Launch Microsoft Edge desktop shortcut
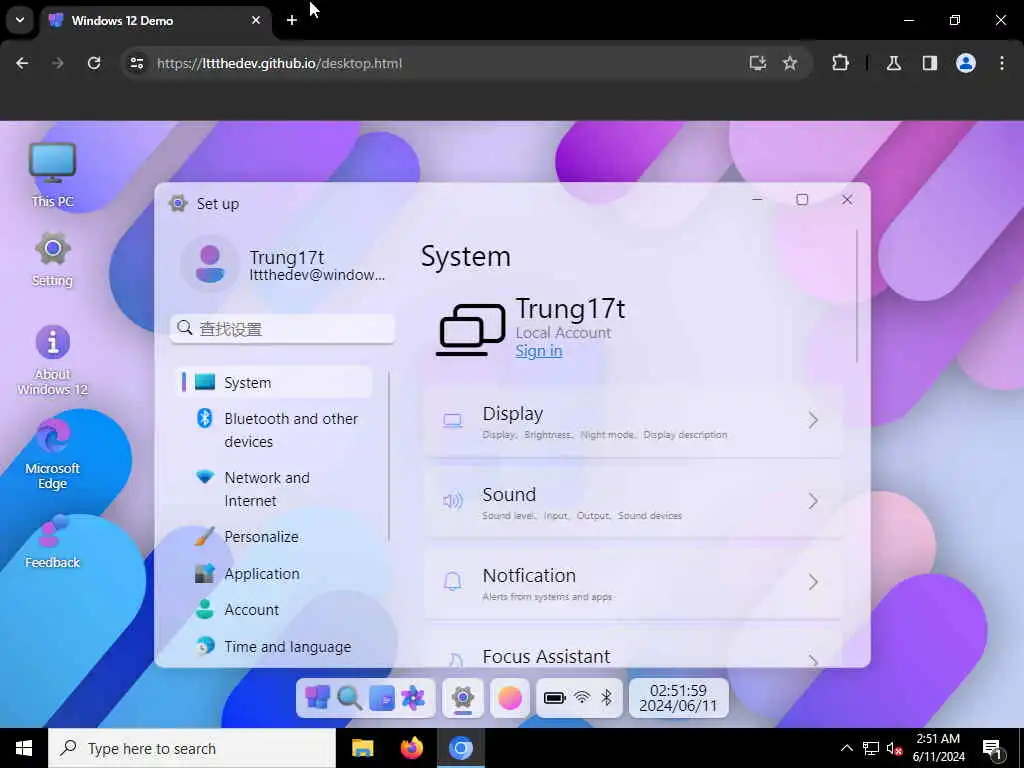Image resolution: width=1024 pixels, height=768 pixels. point(52,455)
